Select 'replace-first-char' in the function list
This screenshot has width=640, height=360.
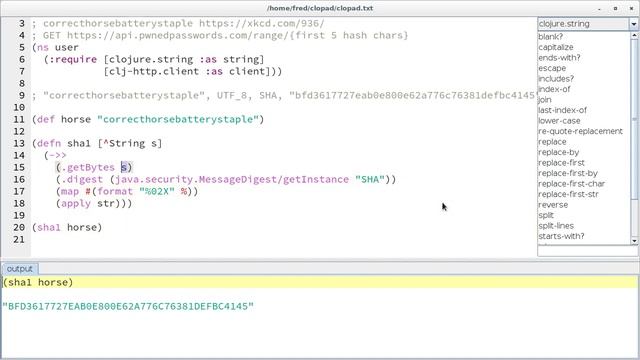(571, 184)
